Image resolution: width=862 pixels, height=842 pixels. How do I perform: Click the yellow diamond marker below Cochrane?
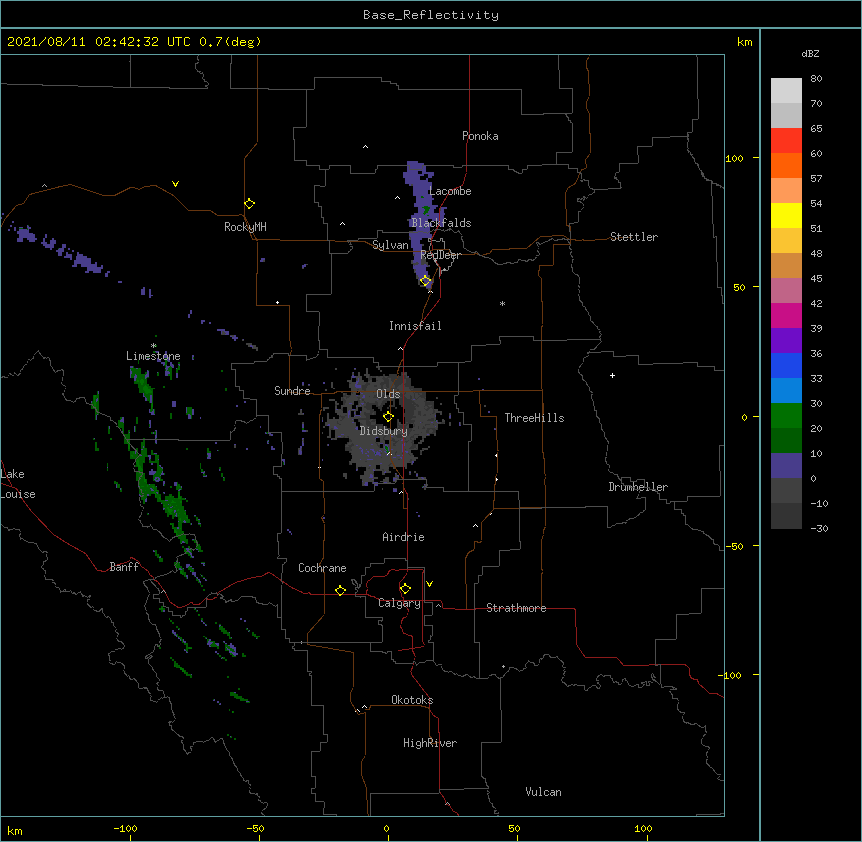340,590
